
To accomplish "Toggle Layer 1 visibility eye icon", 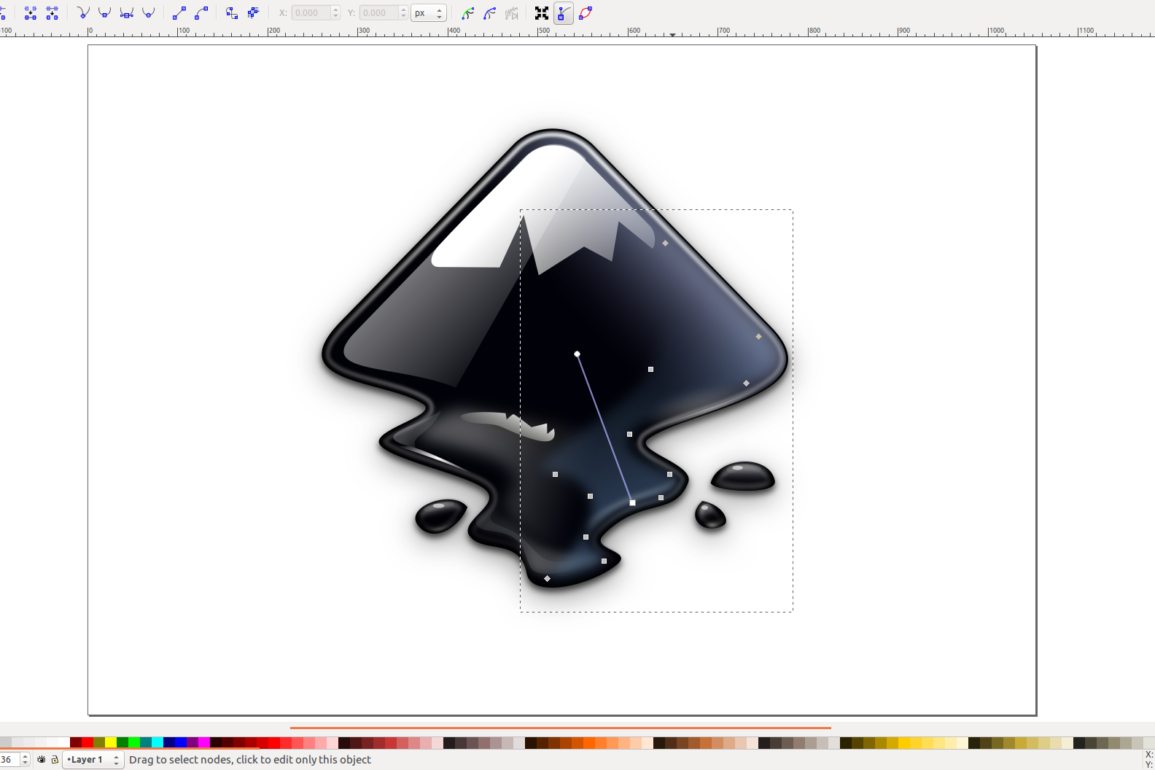I will tap(41, 759).
